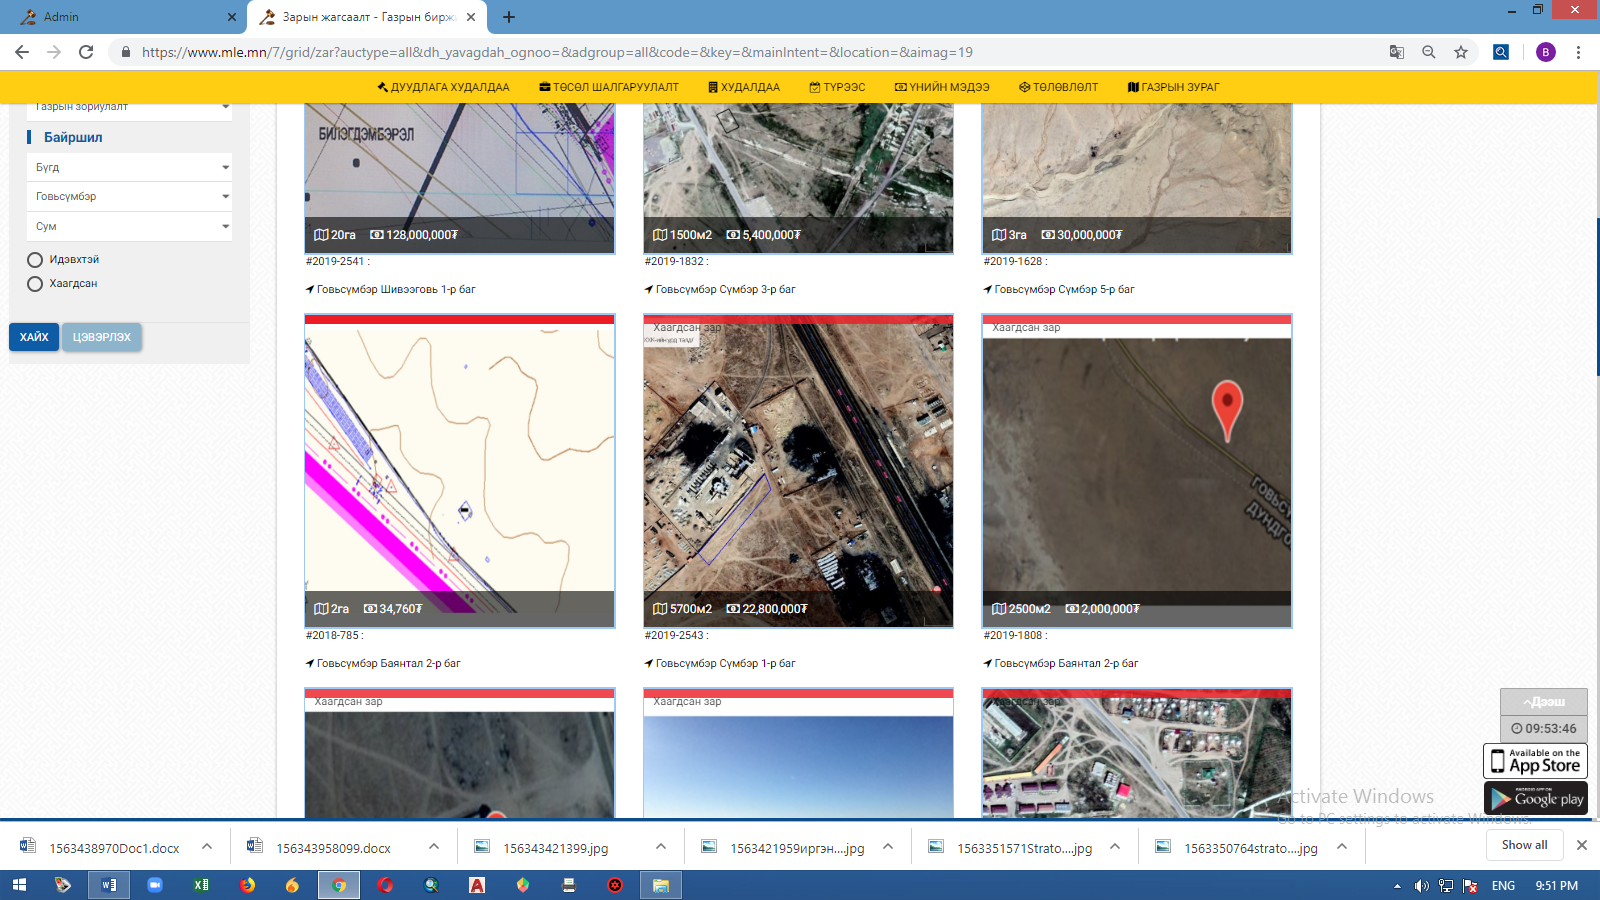Expand the Говьсүмбэр aimag dropdown
Image resolution: width=1600 pixels, height=900 pixels.
130,196
